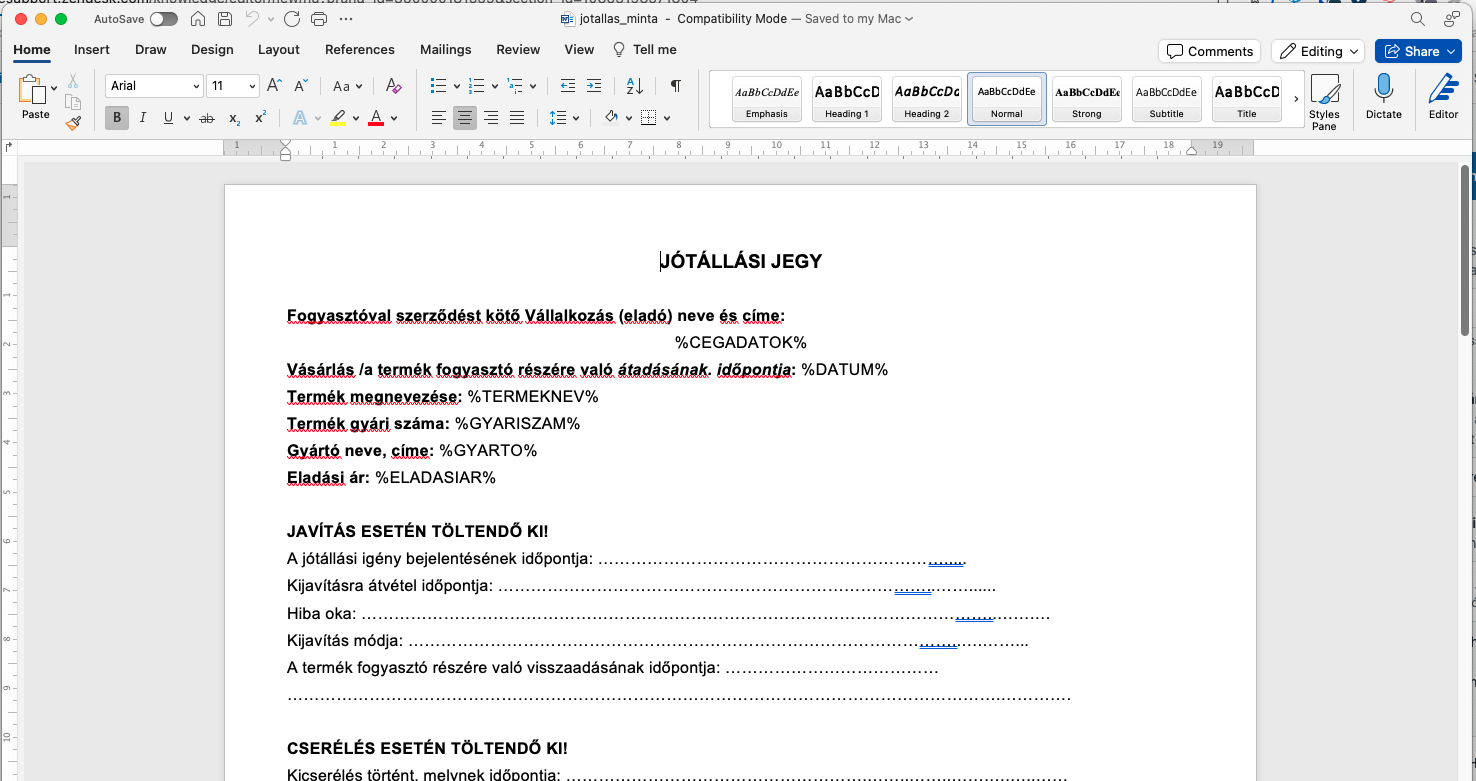The height and width of the screenshot is (781, 1476).
Task: Copy selection with copy icon
Action: coord(73,102)
